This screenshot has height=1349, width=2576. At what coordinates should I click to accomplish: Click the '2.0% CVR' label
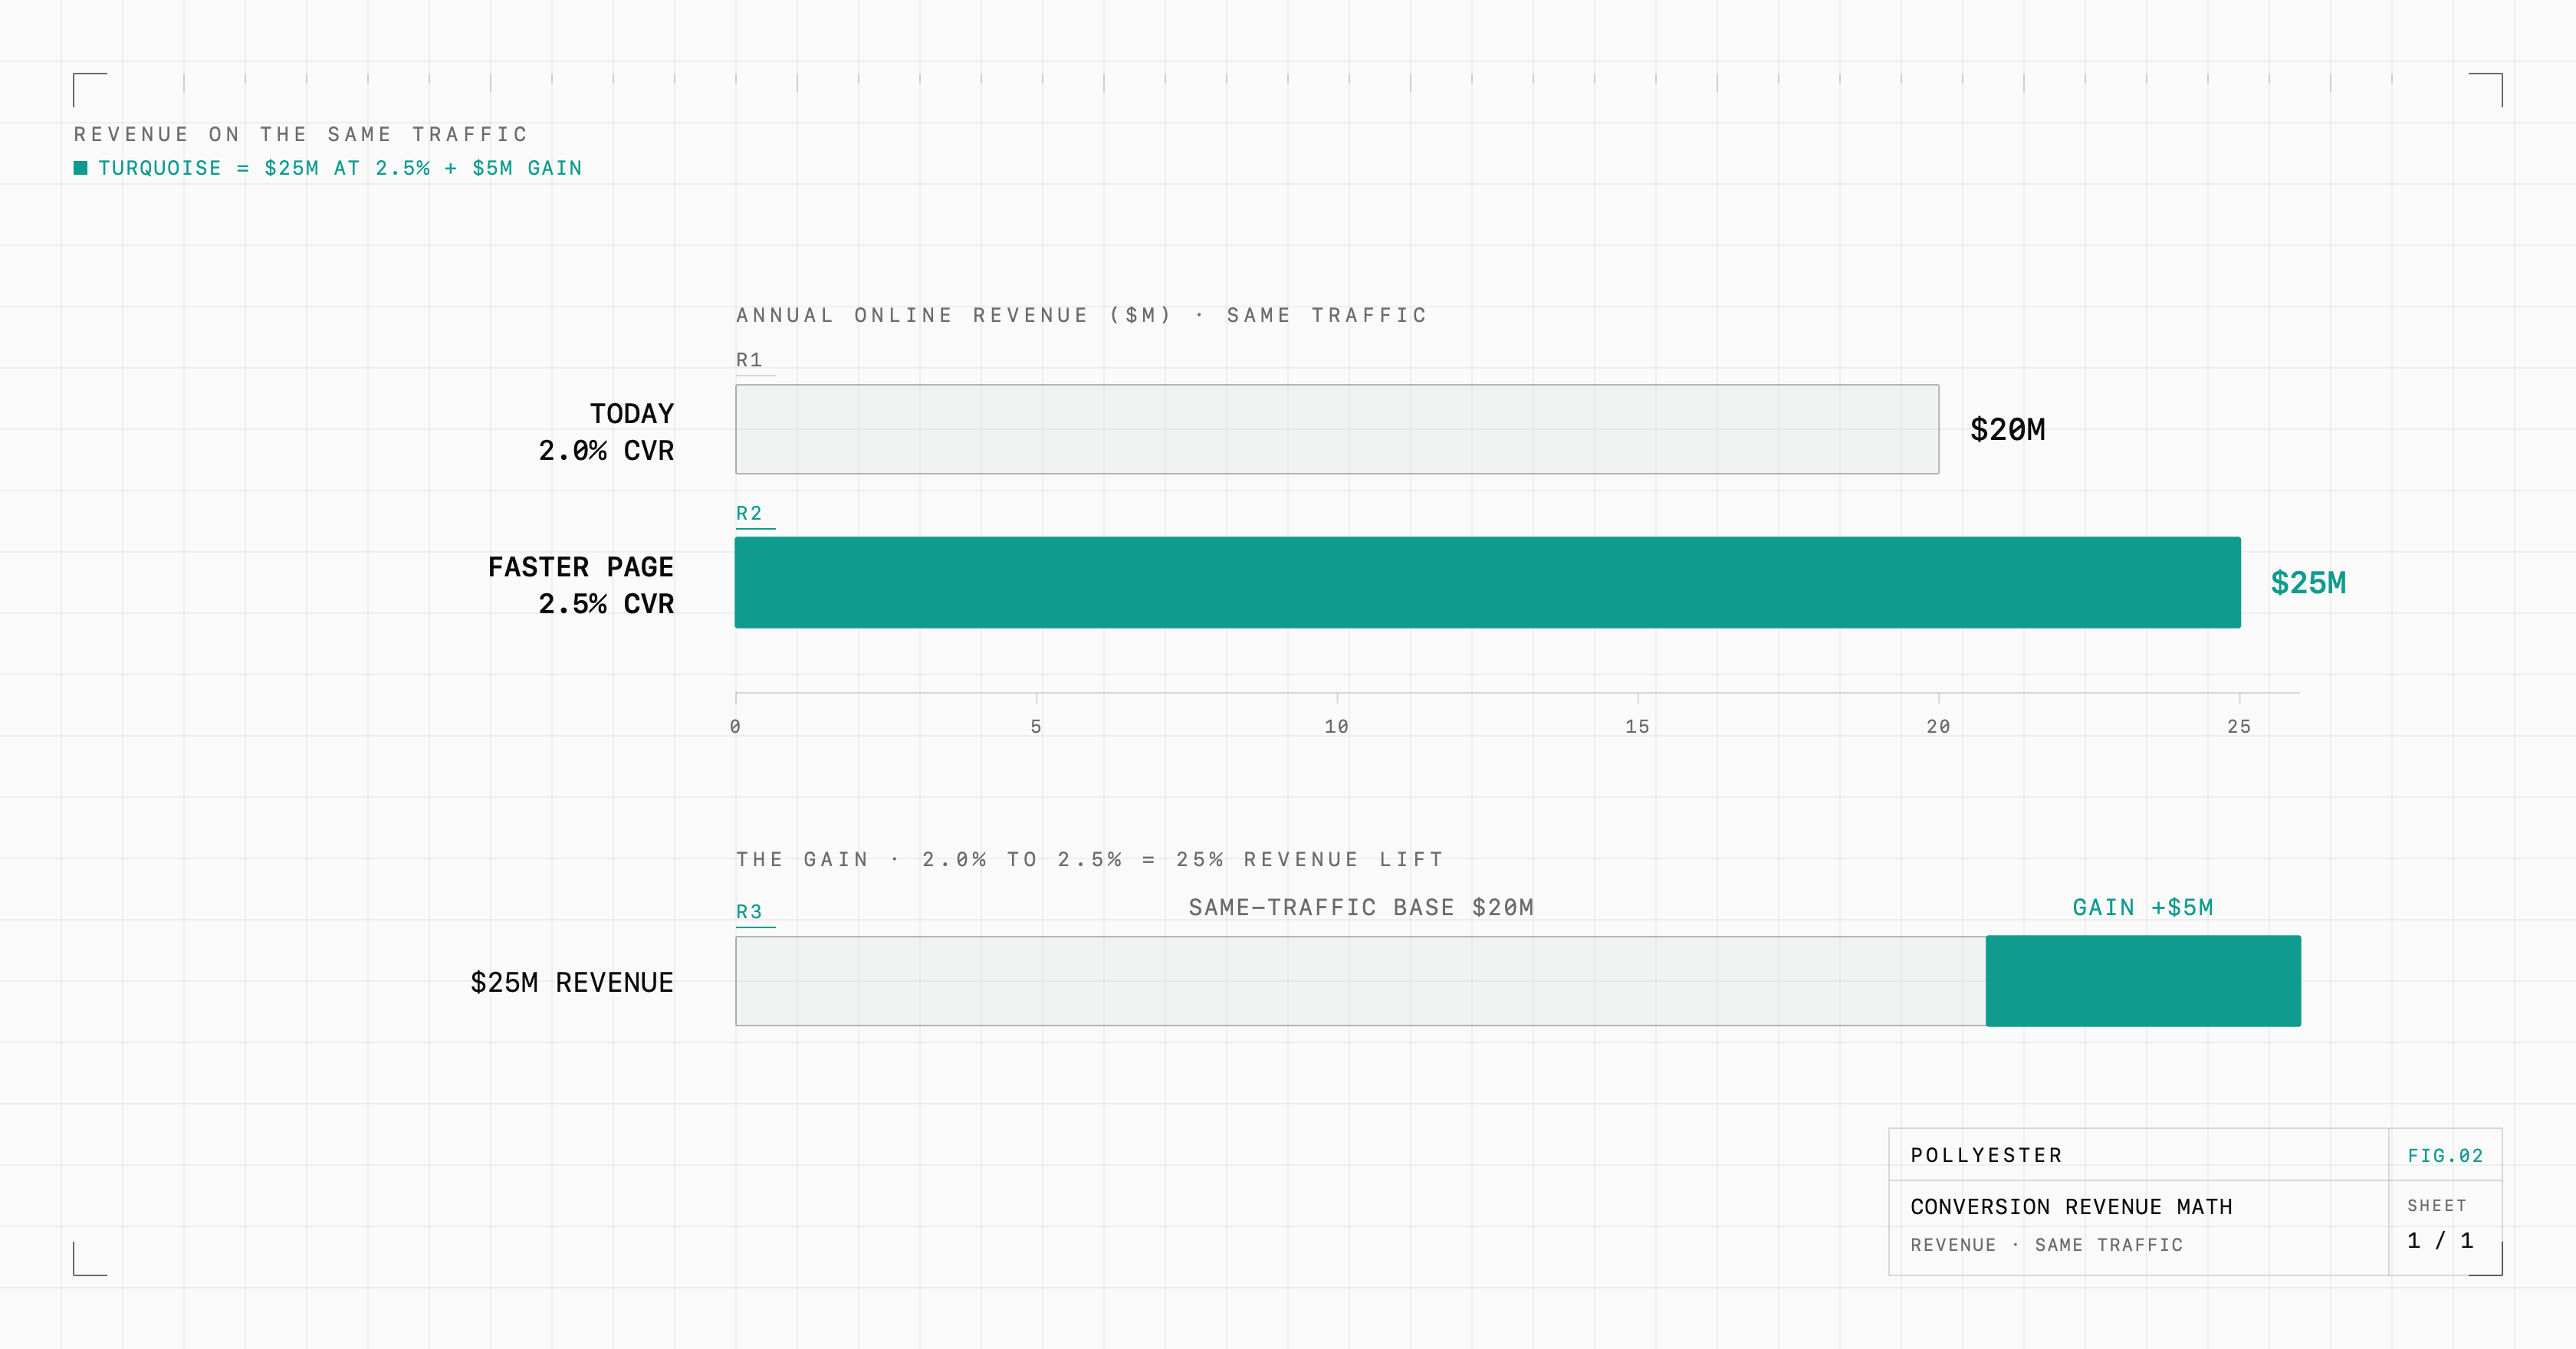coord(606,451)
